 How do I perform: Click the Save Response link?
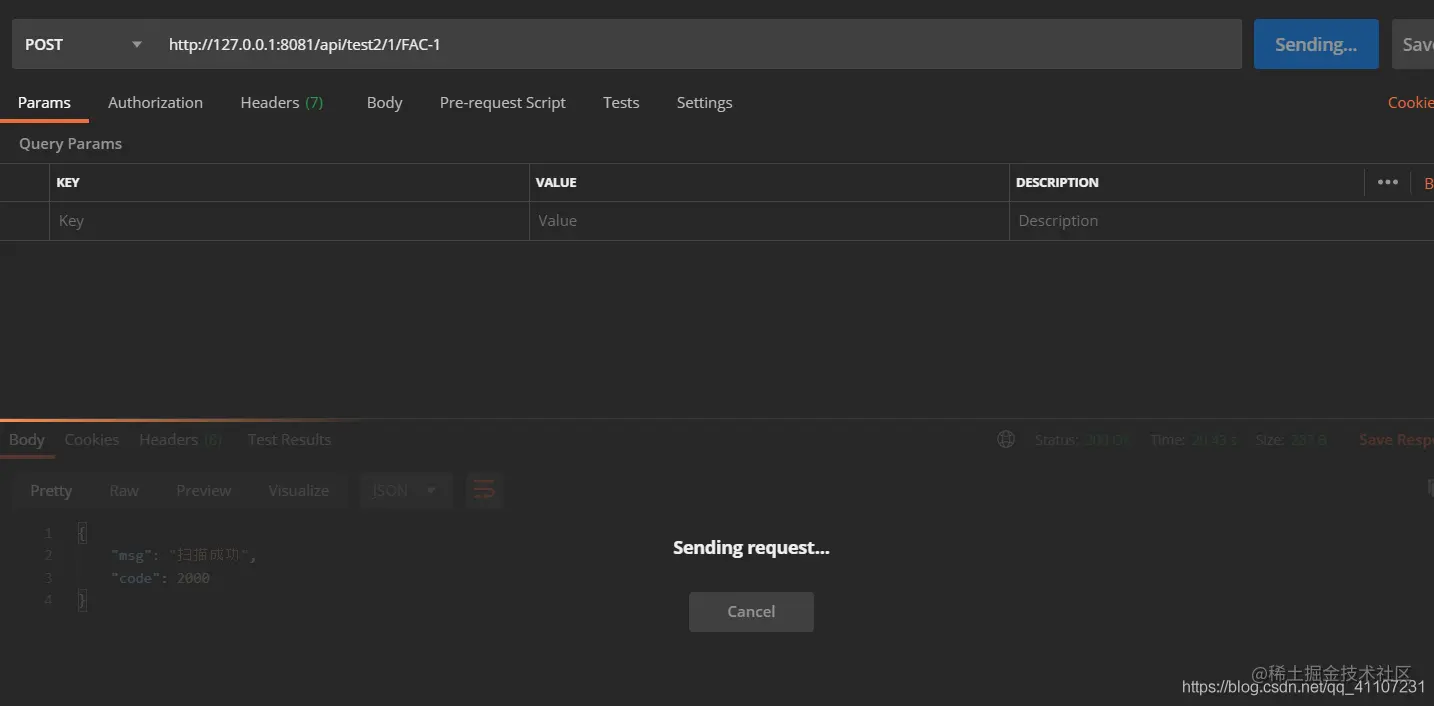[1396, 439]
